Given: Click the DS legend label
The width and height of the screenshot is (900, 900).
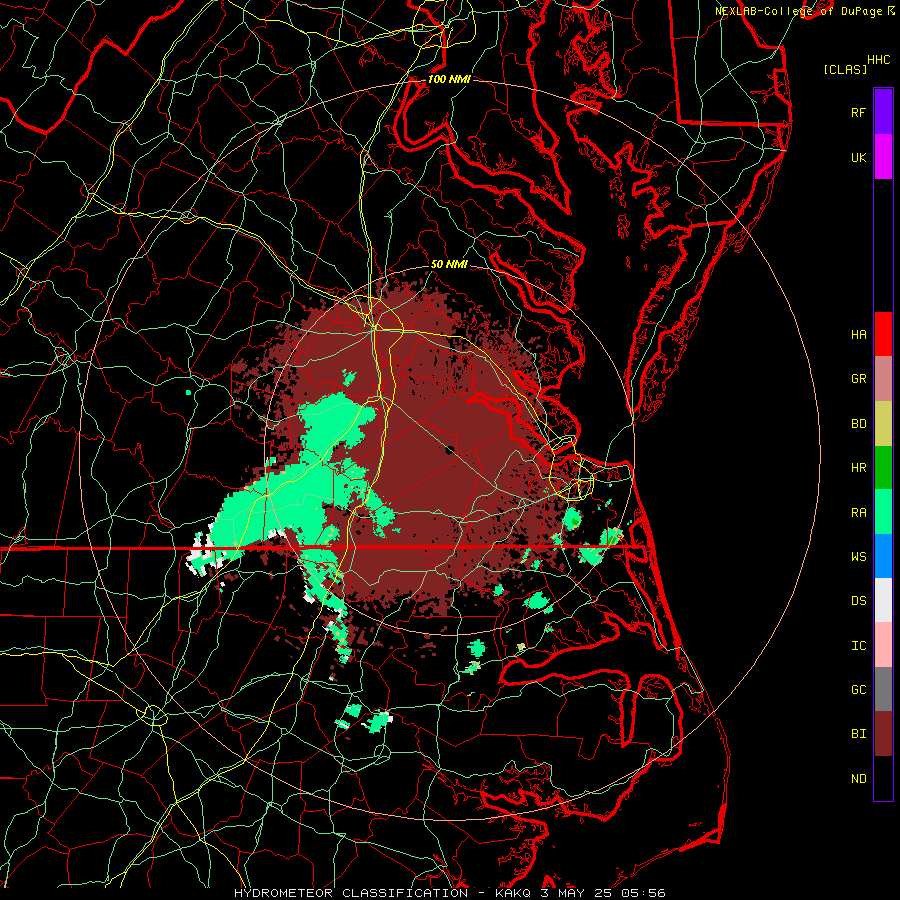Looking at the screenshot, I should pyautogui.click(x=859, y=601).
